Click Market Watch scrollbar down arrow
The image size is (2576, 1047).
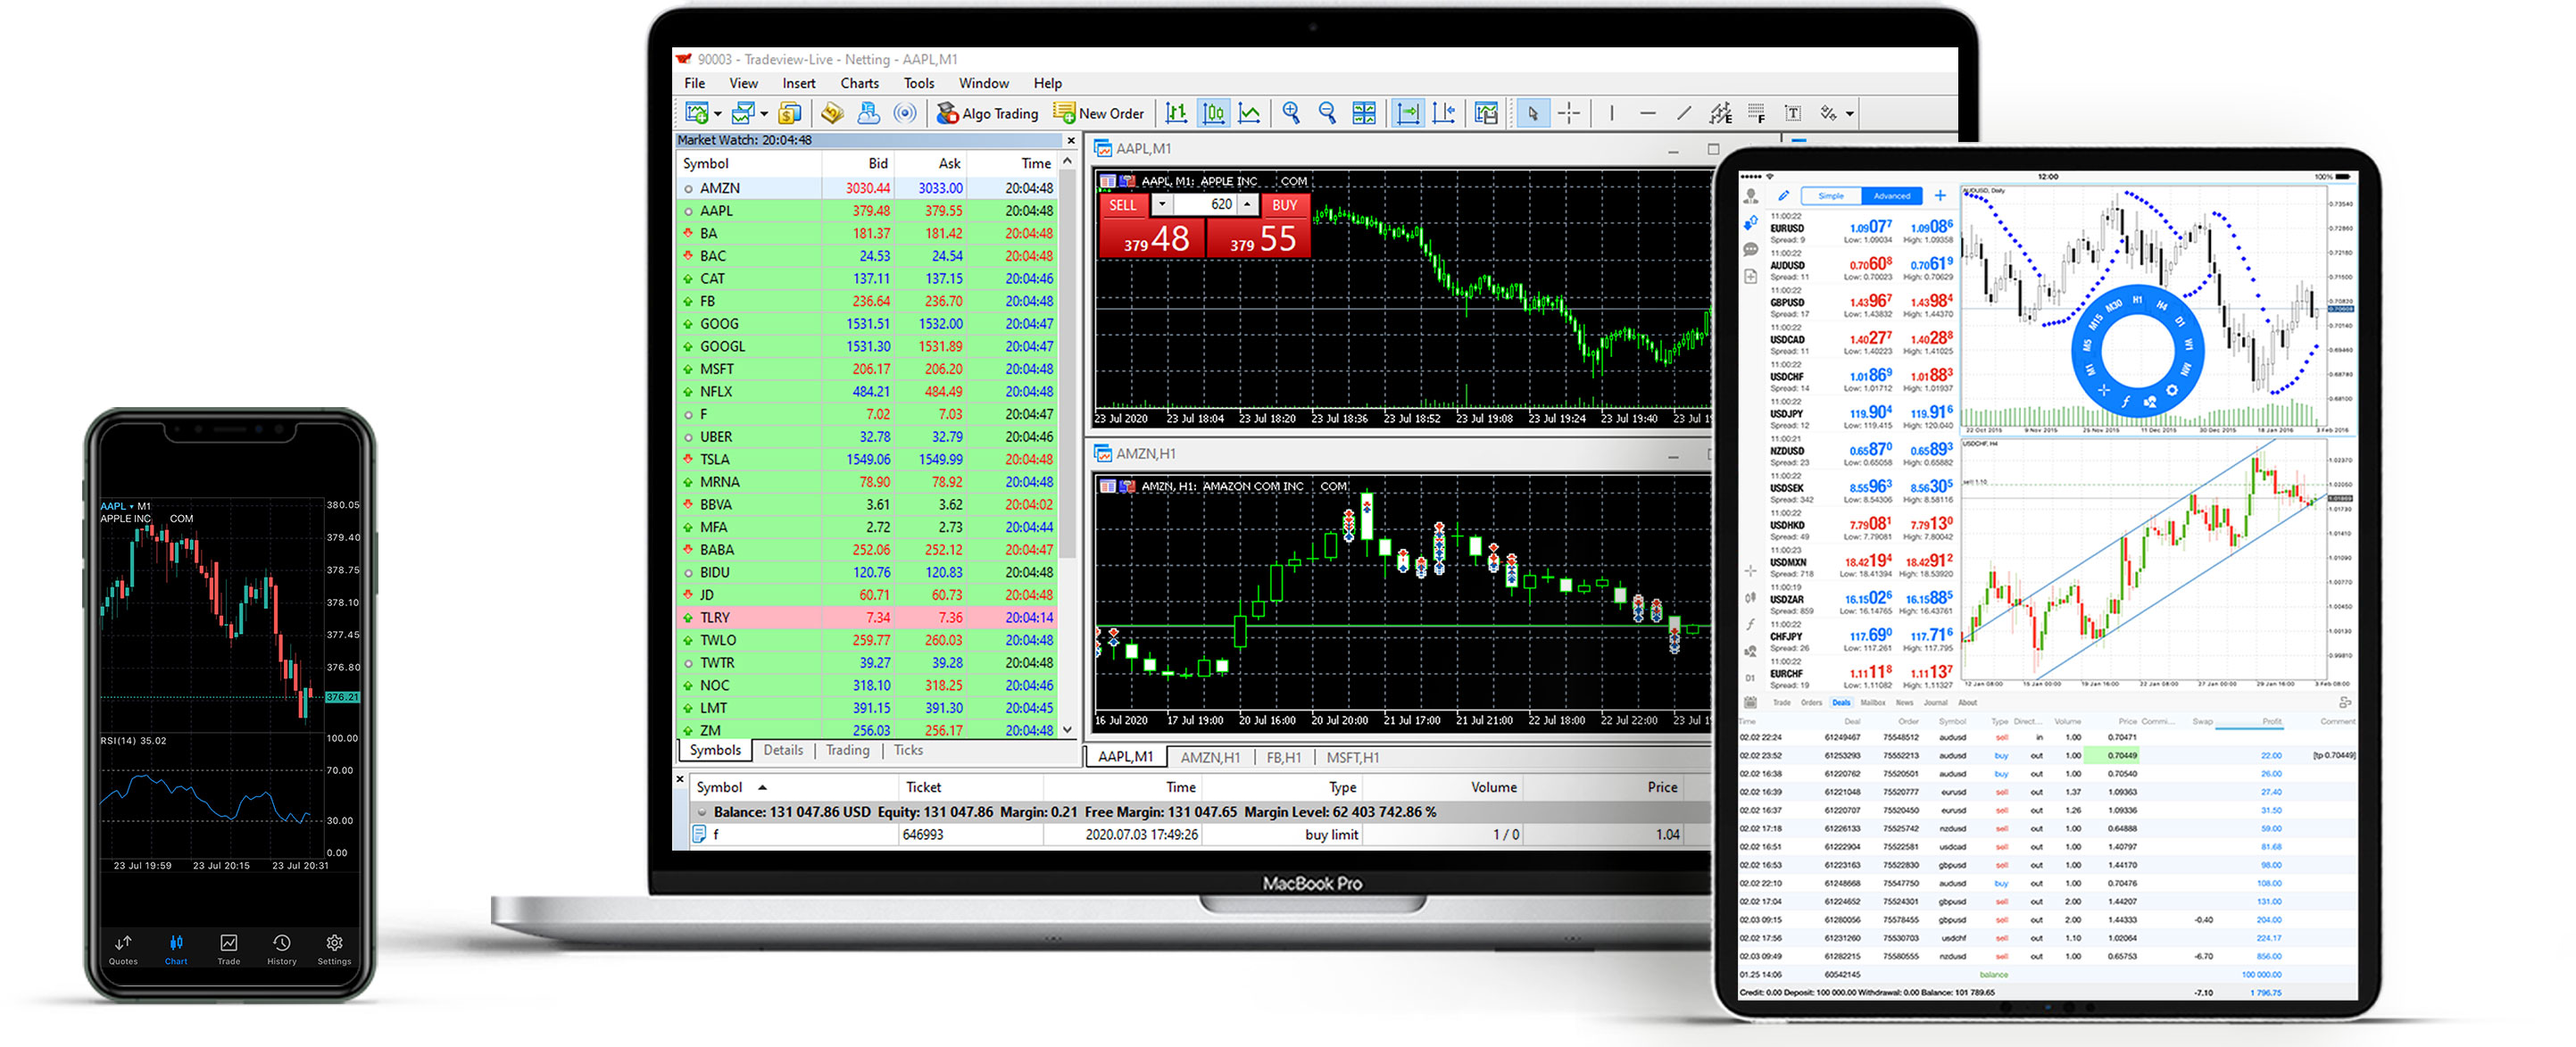tap(1068, 730)
